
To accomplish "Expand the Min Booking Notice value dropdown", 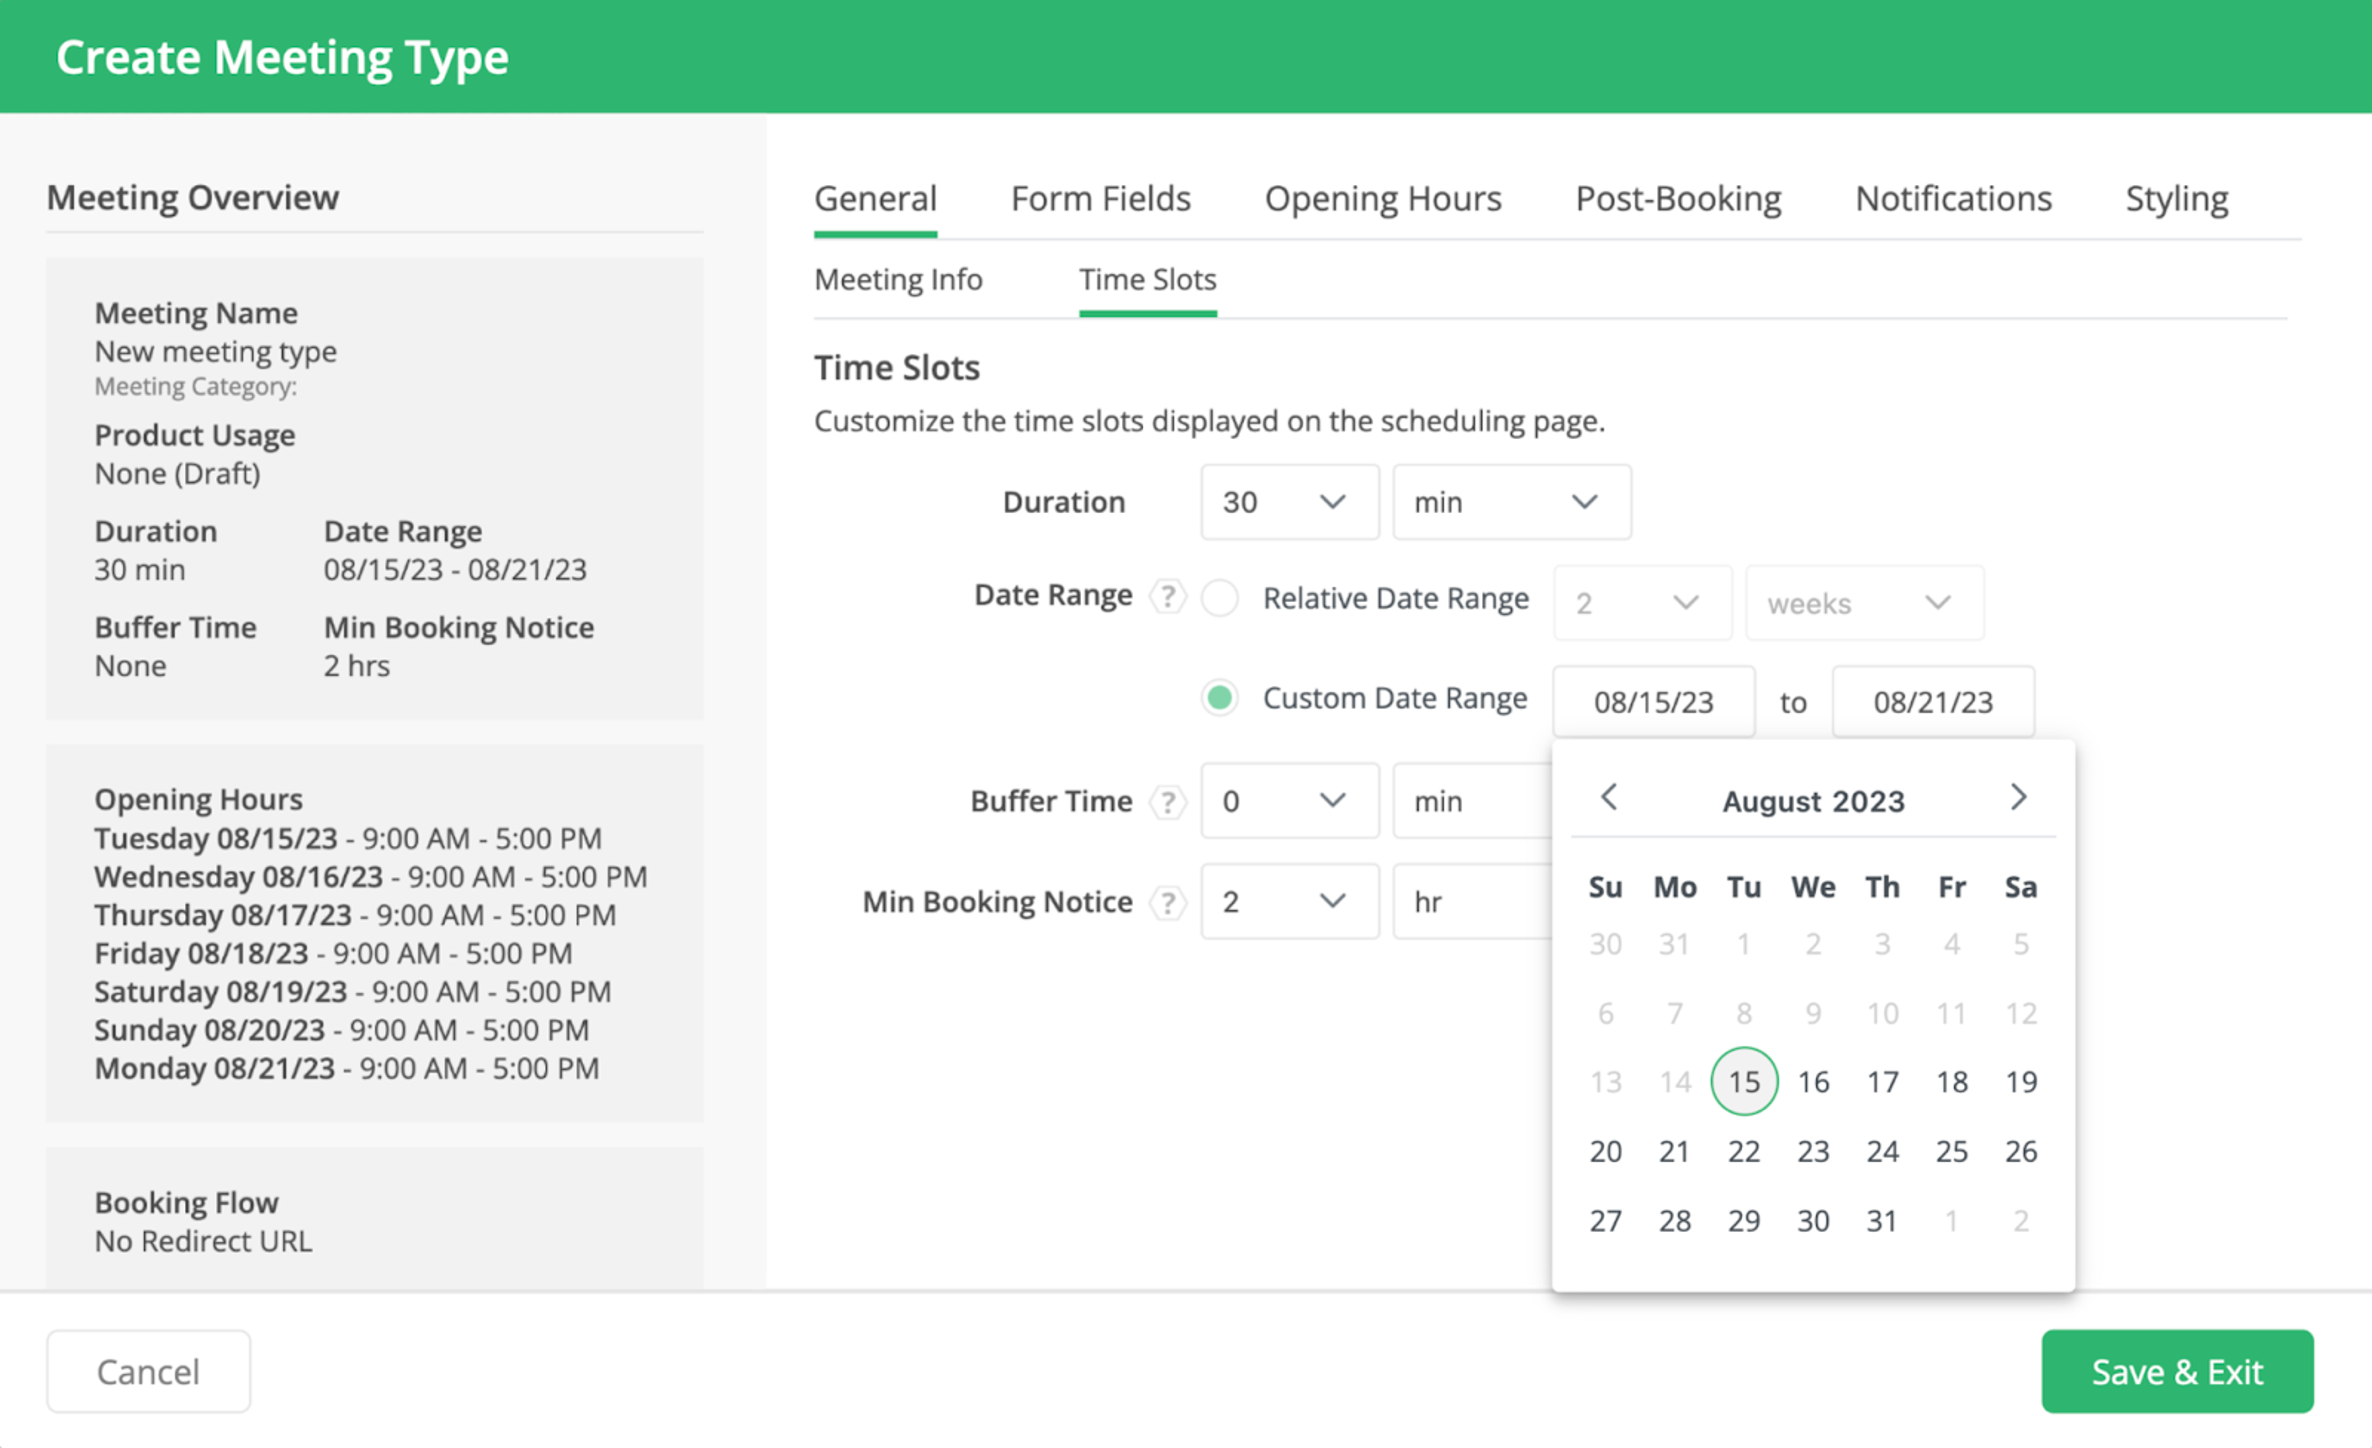I will click(x=1289, y=902).
